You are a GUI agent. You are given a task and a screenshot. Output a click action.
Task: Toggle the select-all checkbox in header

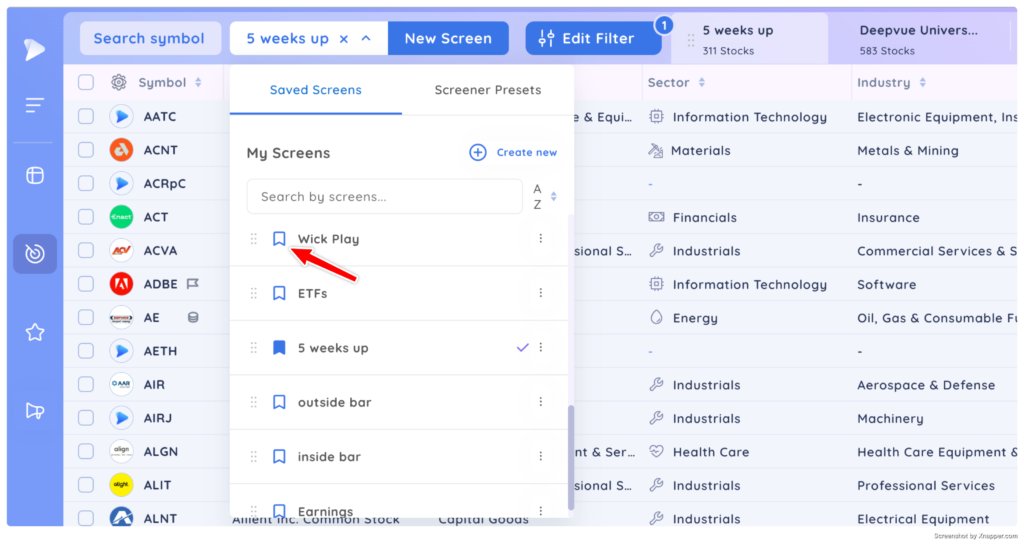86,82
